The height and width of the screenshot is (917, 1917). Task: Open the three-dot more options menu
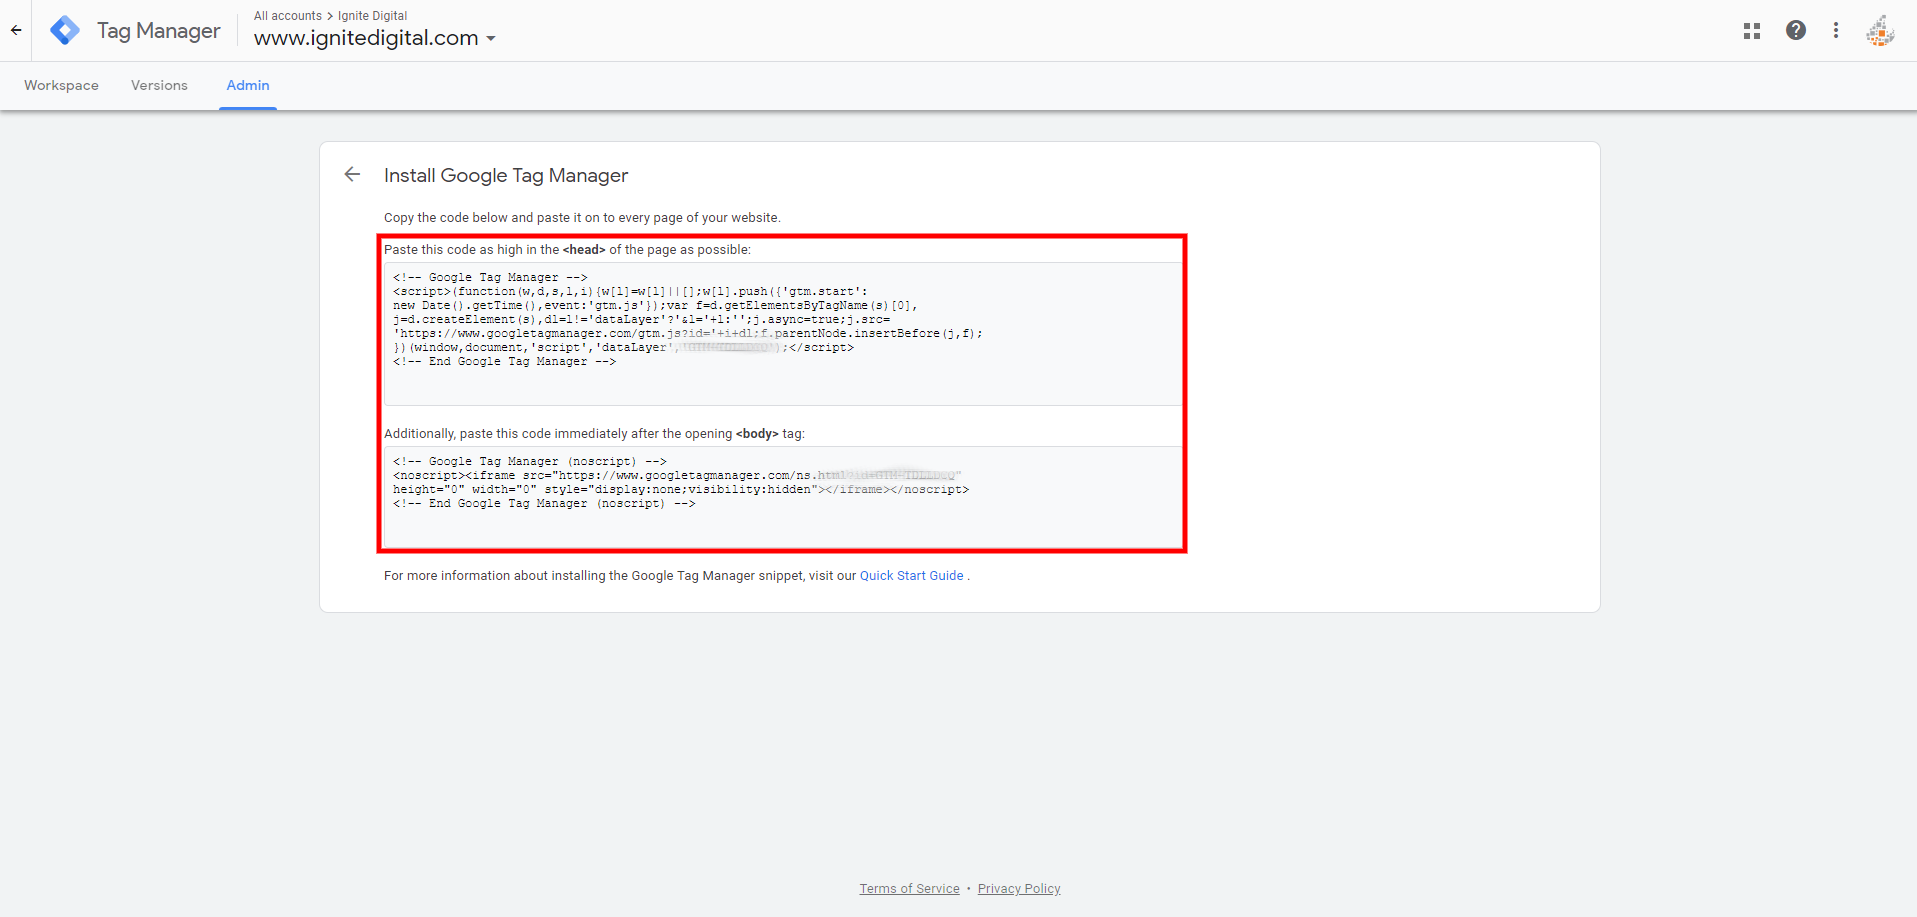[1835, 30]
